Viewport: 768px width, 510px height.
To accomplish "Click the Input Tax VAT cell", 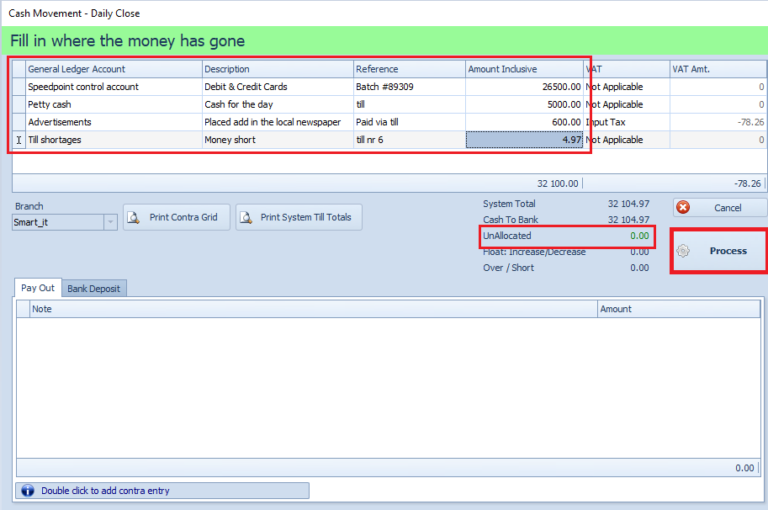I will 626,122.
